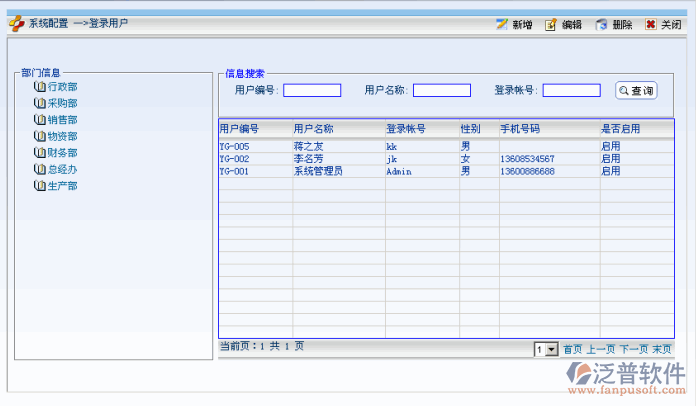
Task: Open 财务部 department node
Action: (62, 153)
